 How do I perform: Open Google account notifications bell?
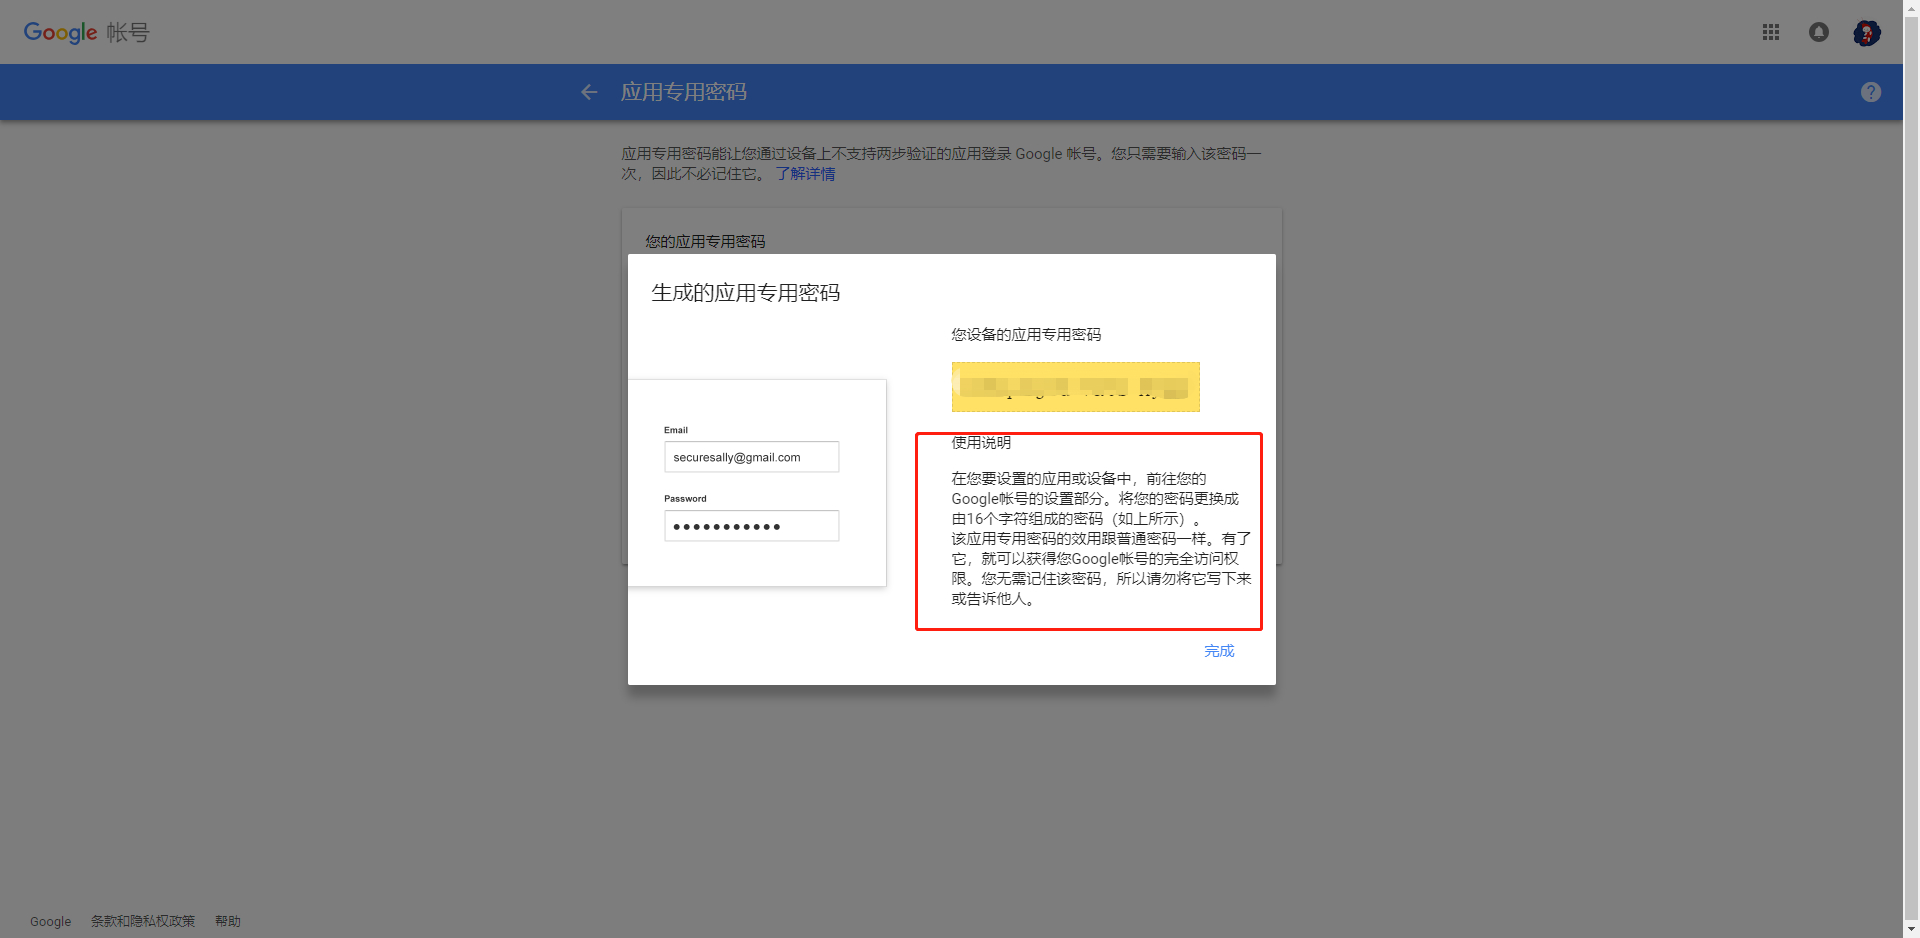pos(1819,32)
